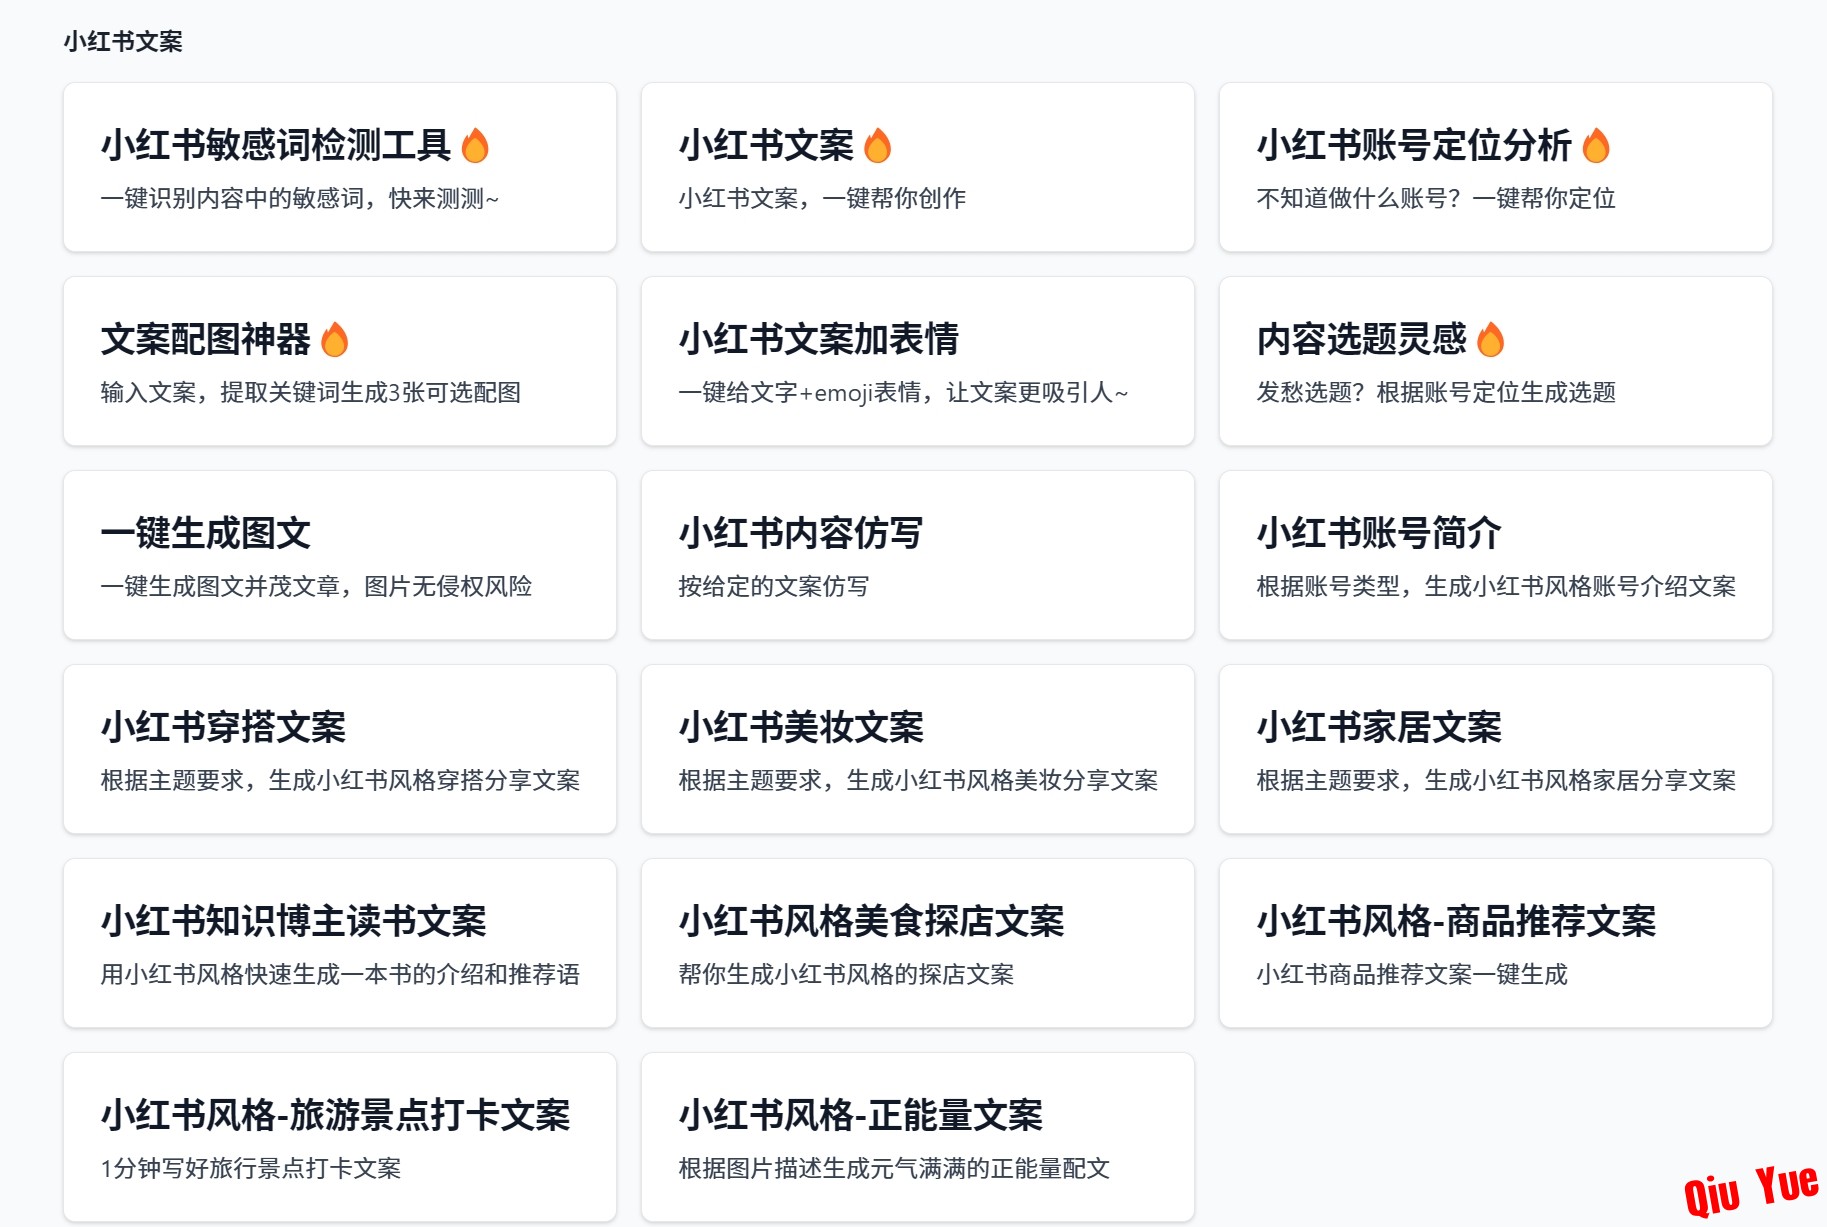
Task: Select the 小红书文案加表情 card
Action: coord(918,361)
